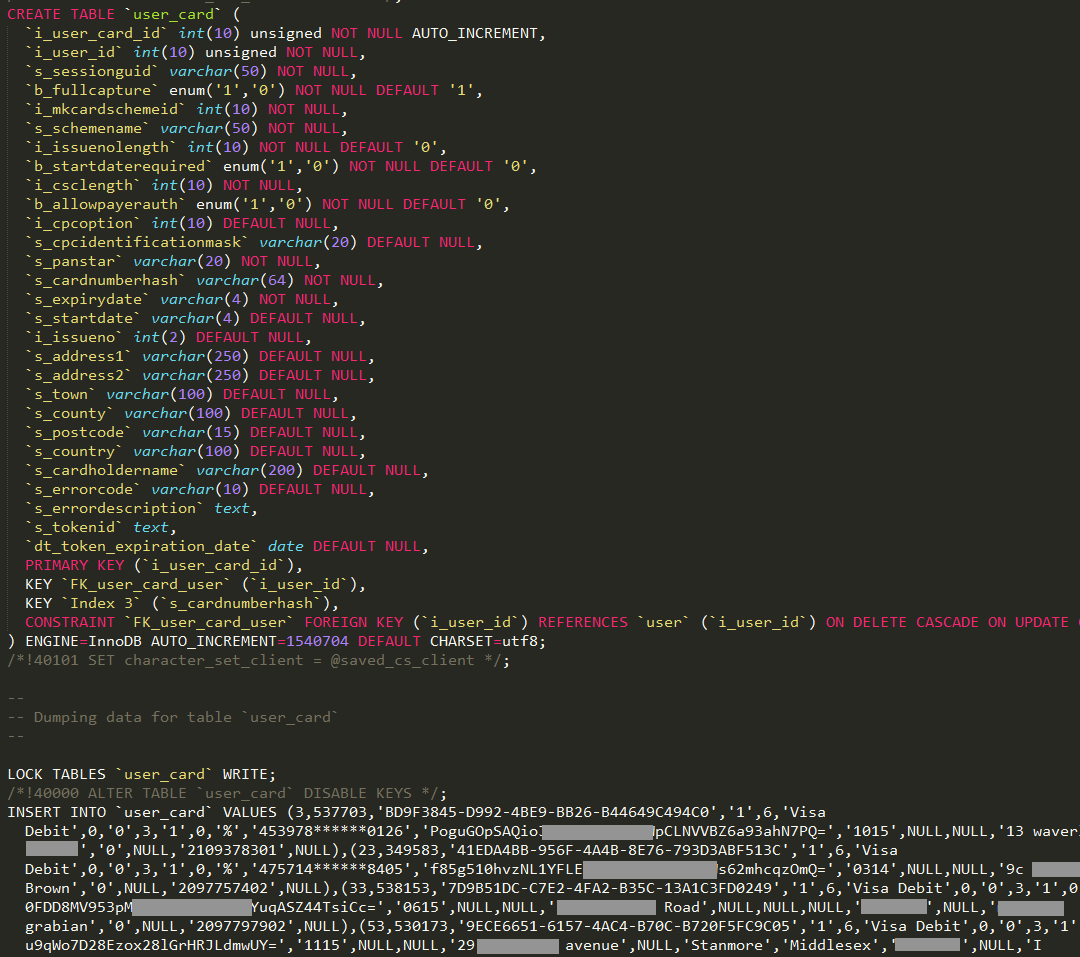Click the `s_county` column line

point(191,413)
